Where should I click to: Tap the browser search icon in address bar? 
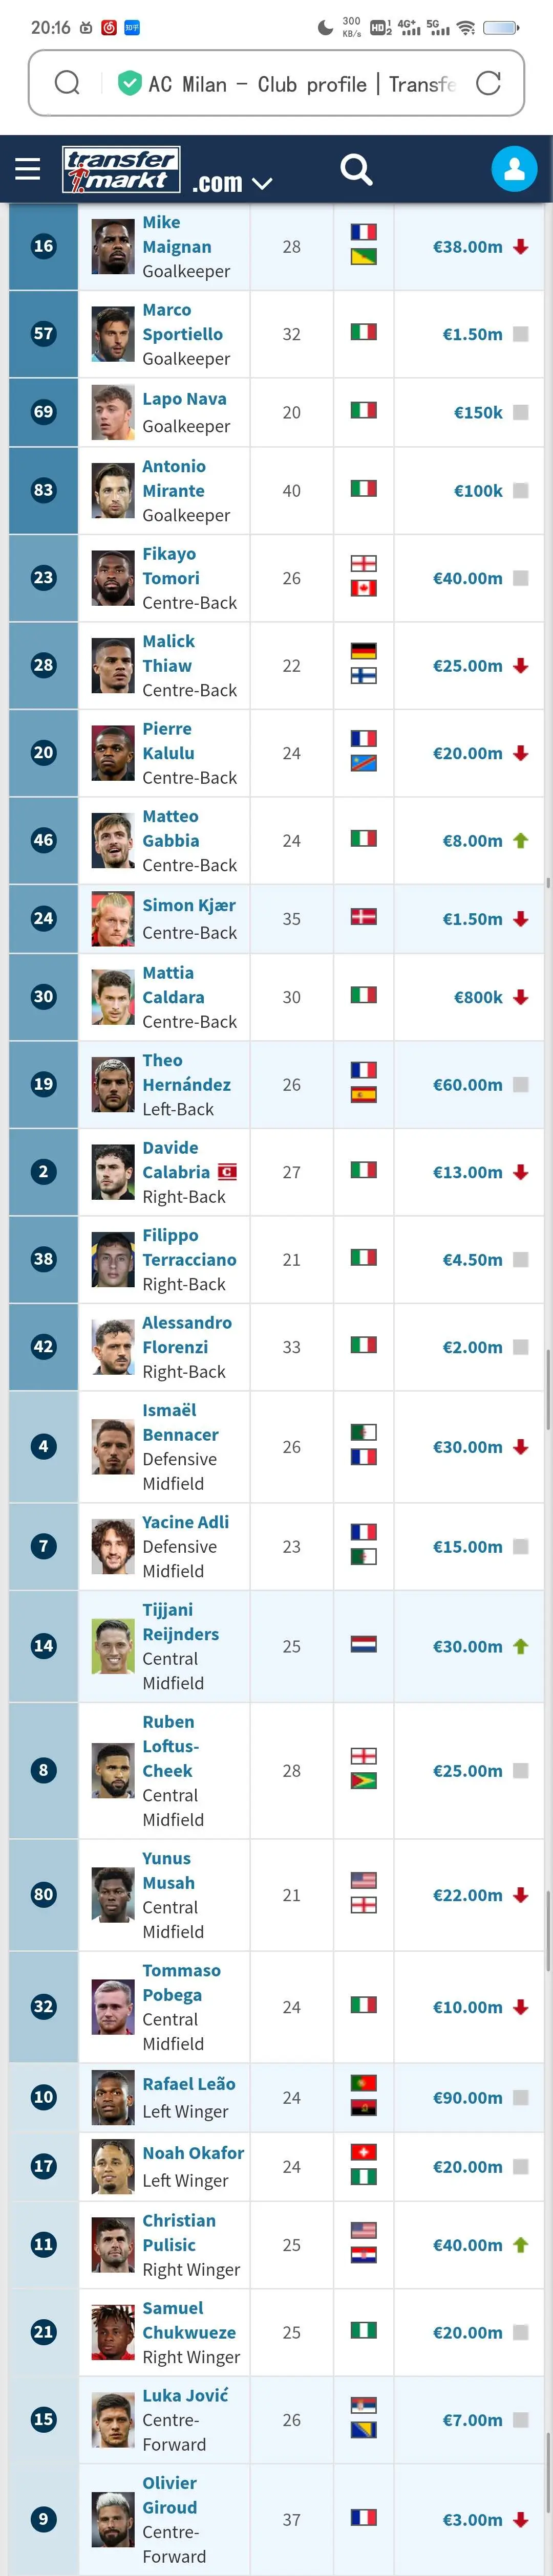coord(67,83)
